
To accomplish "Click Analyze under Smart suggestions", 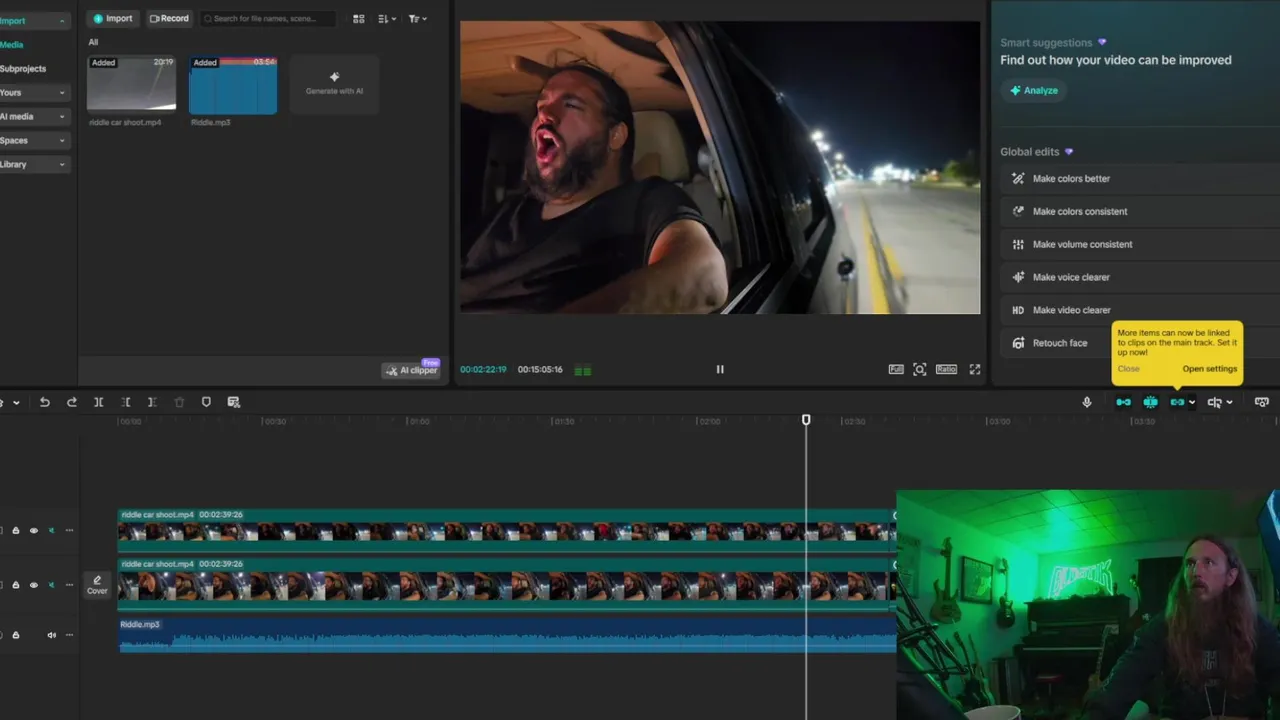I will (x=1033, y=90).
